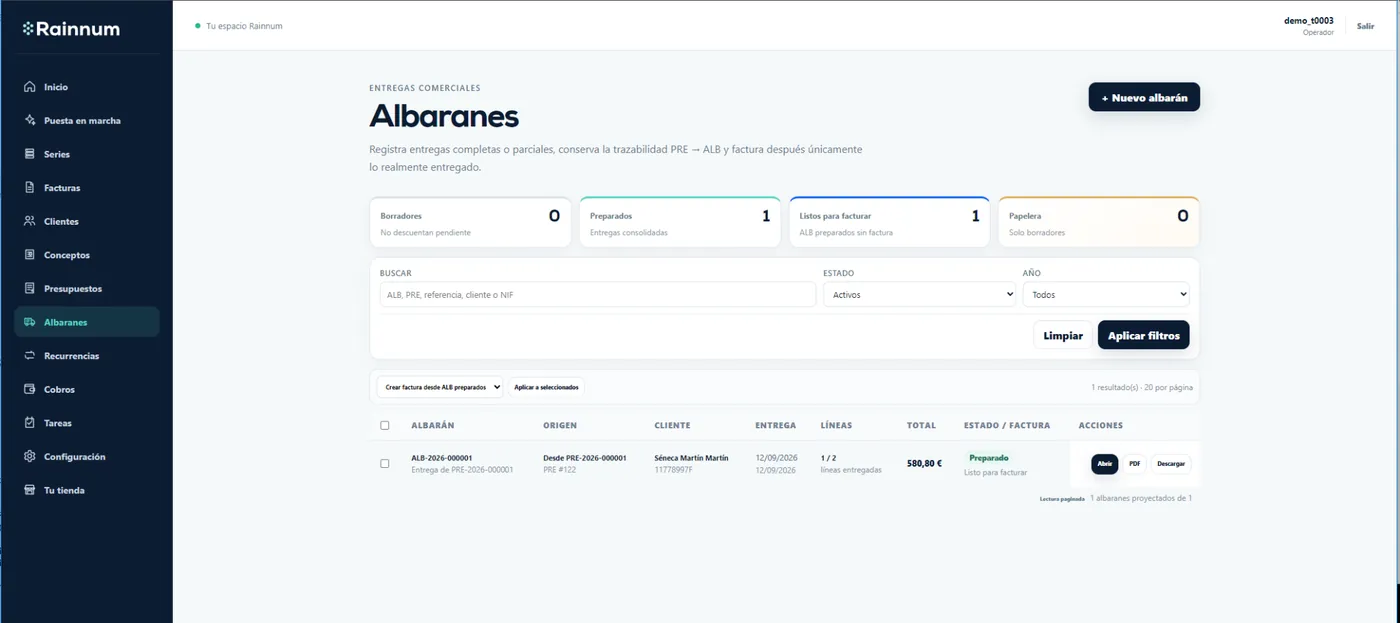This screenshot has width=1400, height=623.
Task: Click the demo_t0003 user name
Action: click(x=1308, y=20)
